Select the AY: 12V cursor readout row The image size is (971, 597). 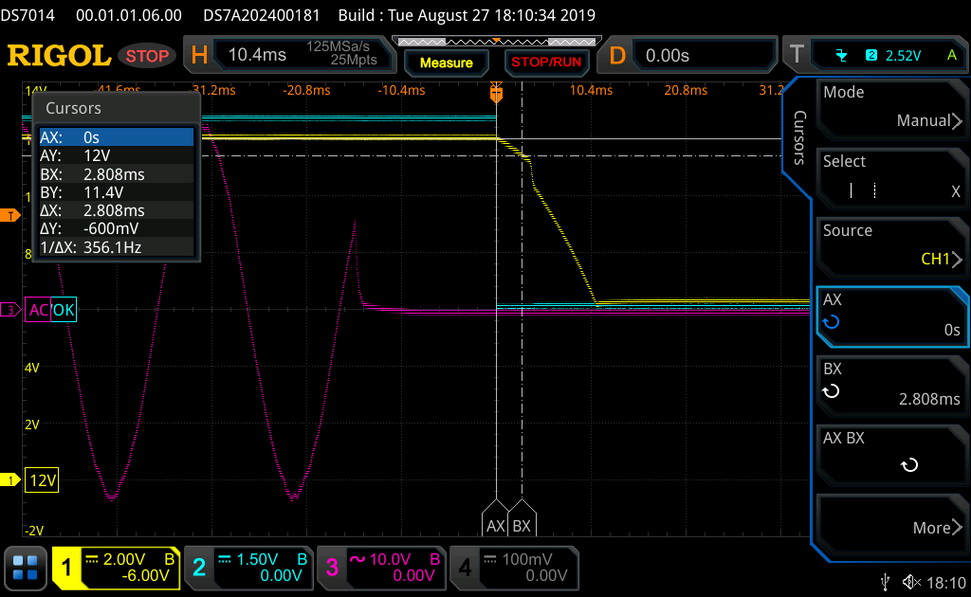click(x=116, y=155)
